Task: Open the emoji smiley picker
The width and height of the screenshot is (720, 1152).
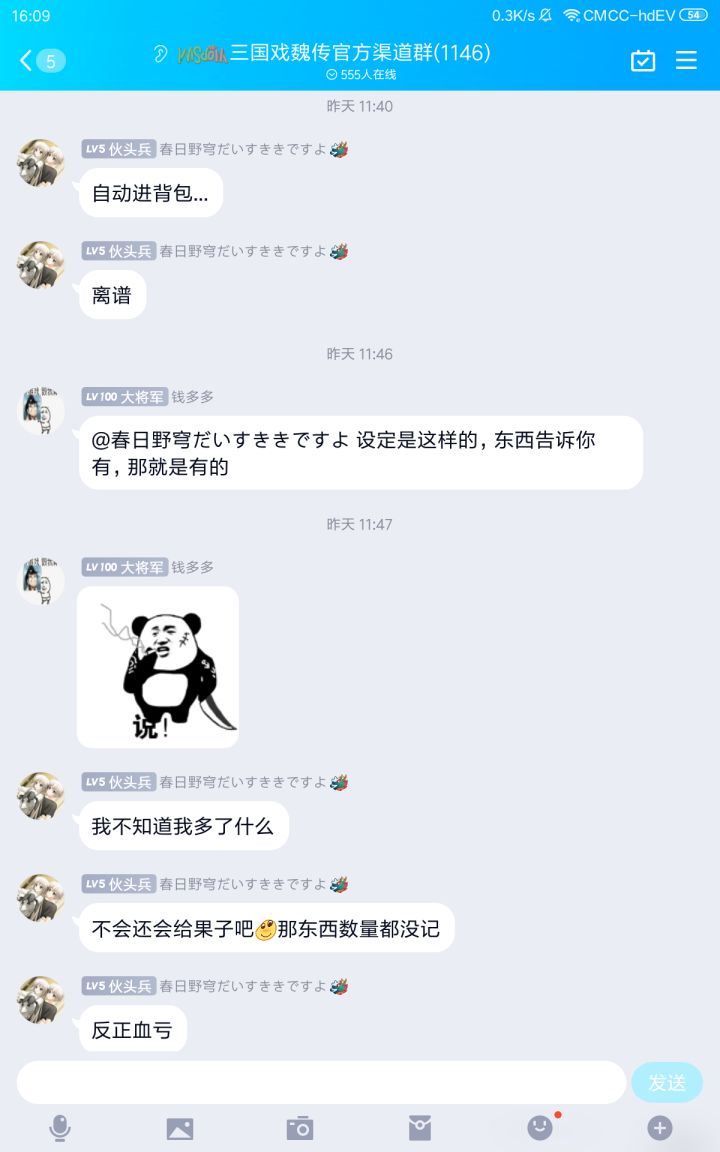Action: (540, 1128)
